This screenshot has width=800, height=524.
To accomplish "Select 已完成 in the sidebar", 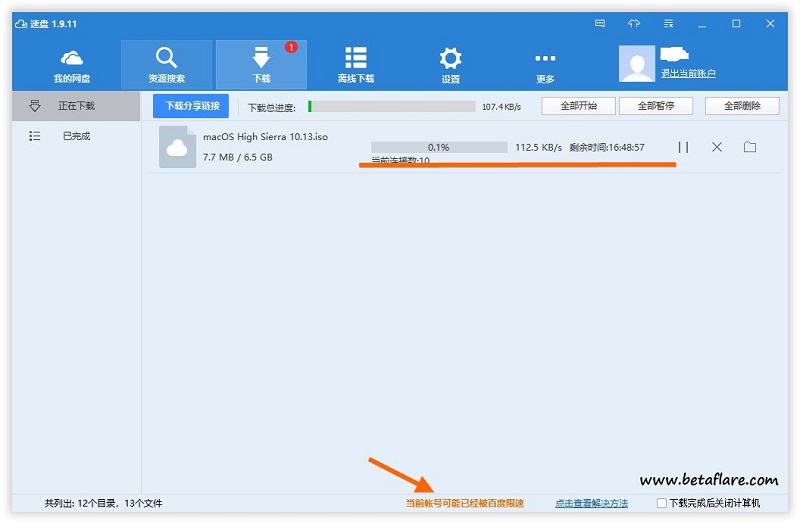I will (75, 136).
